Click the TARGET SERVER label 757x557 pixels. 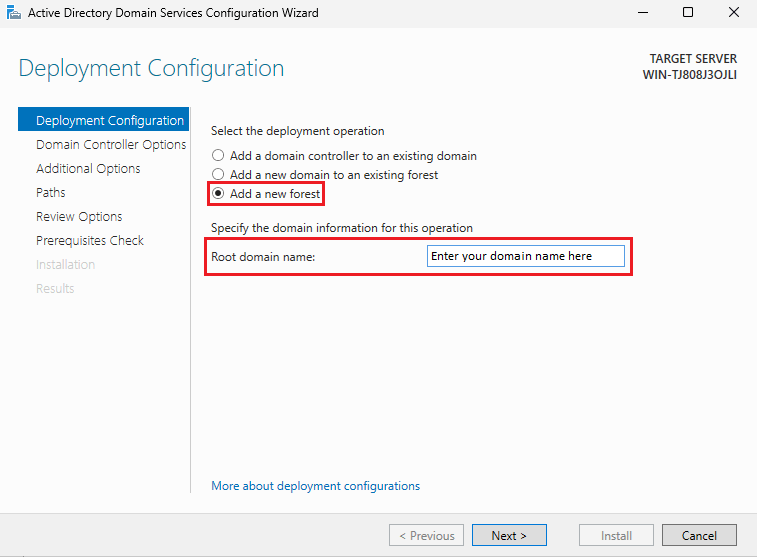point(693,59)
